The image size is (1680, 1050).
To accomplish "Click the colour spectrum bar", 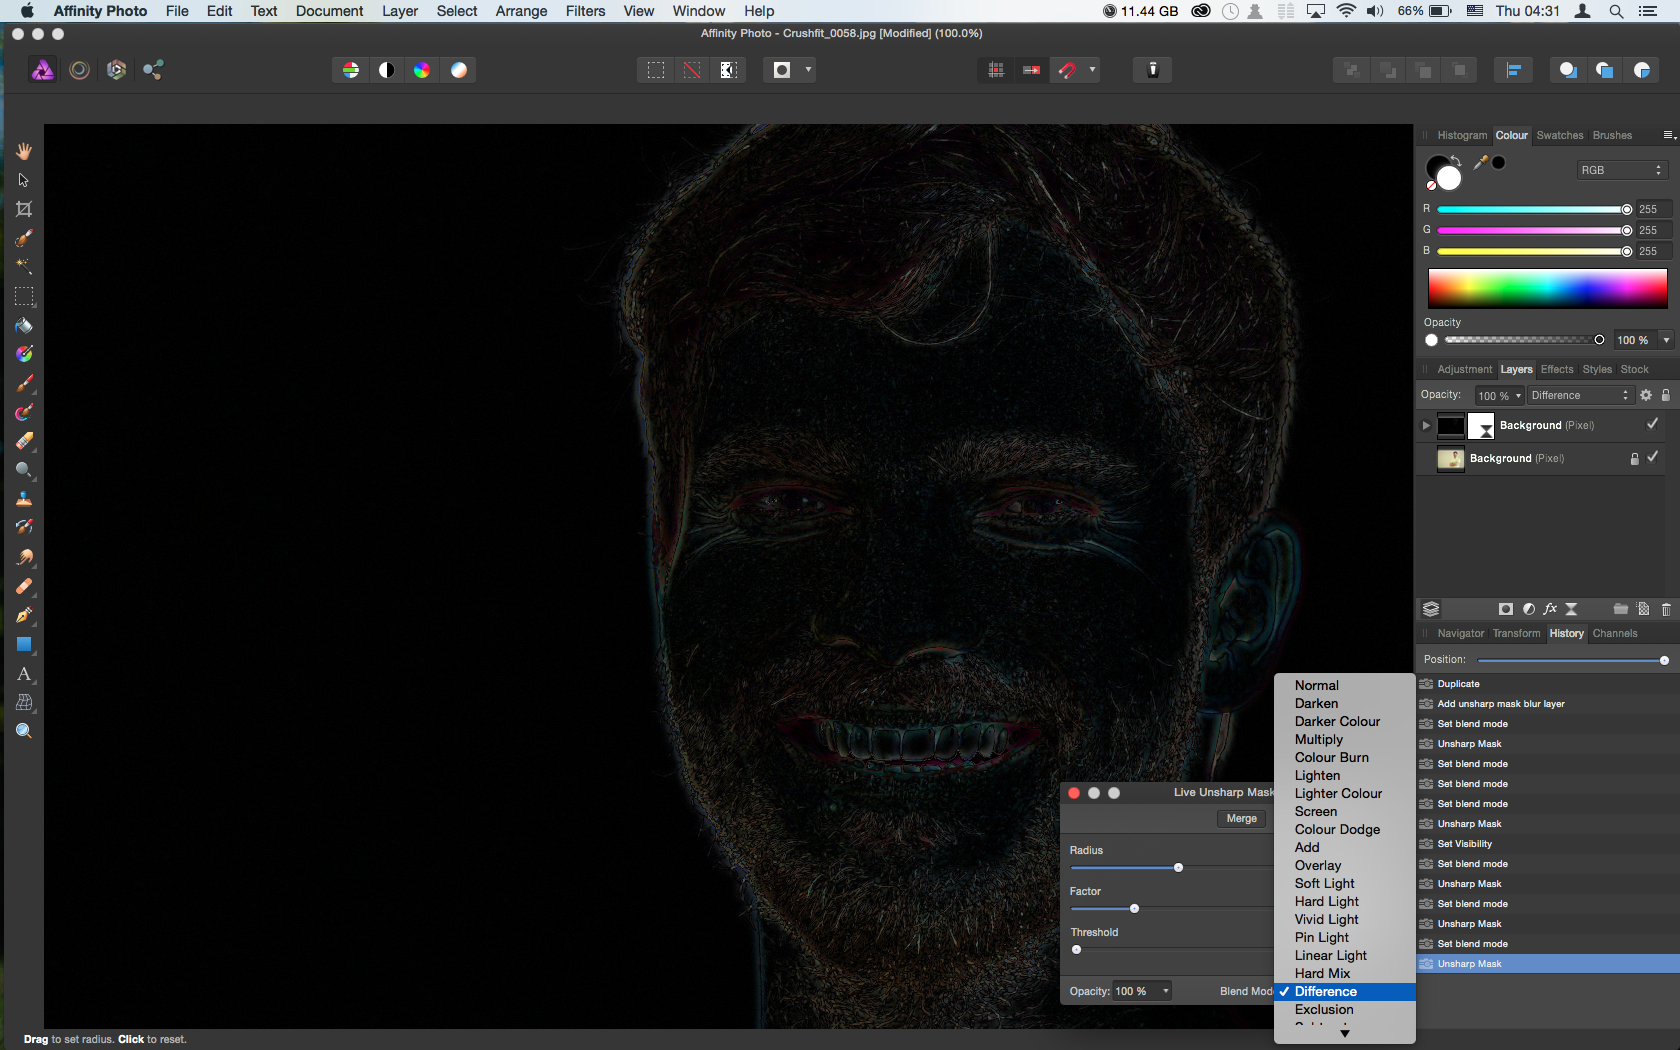I will 1547,288.
